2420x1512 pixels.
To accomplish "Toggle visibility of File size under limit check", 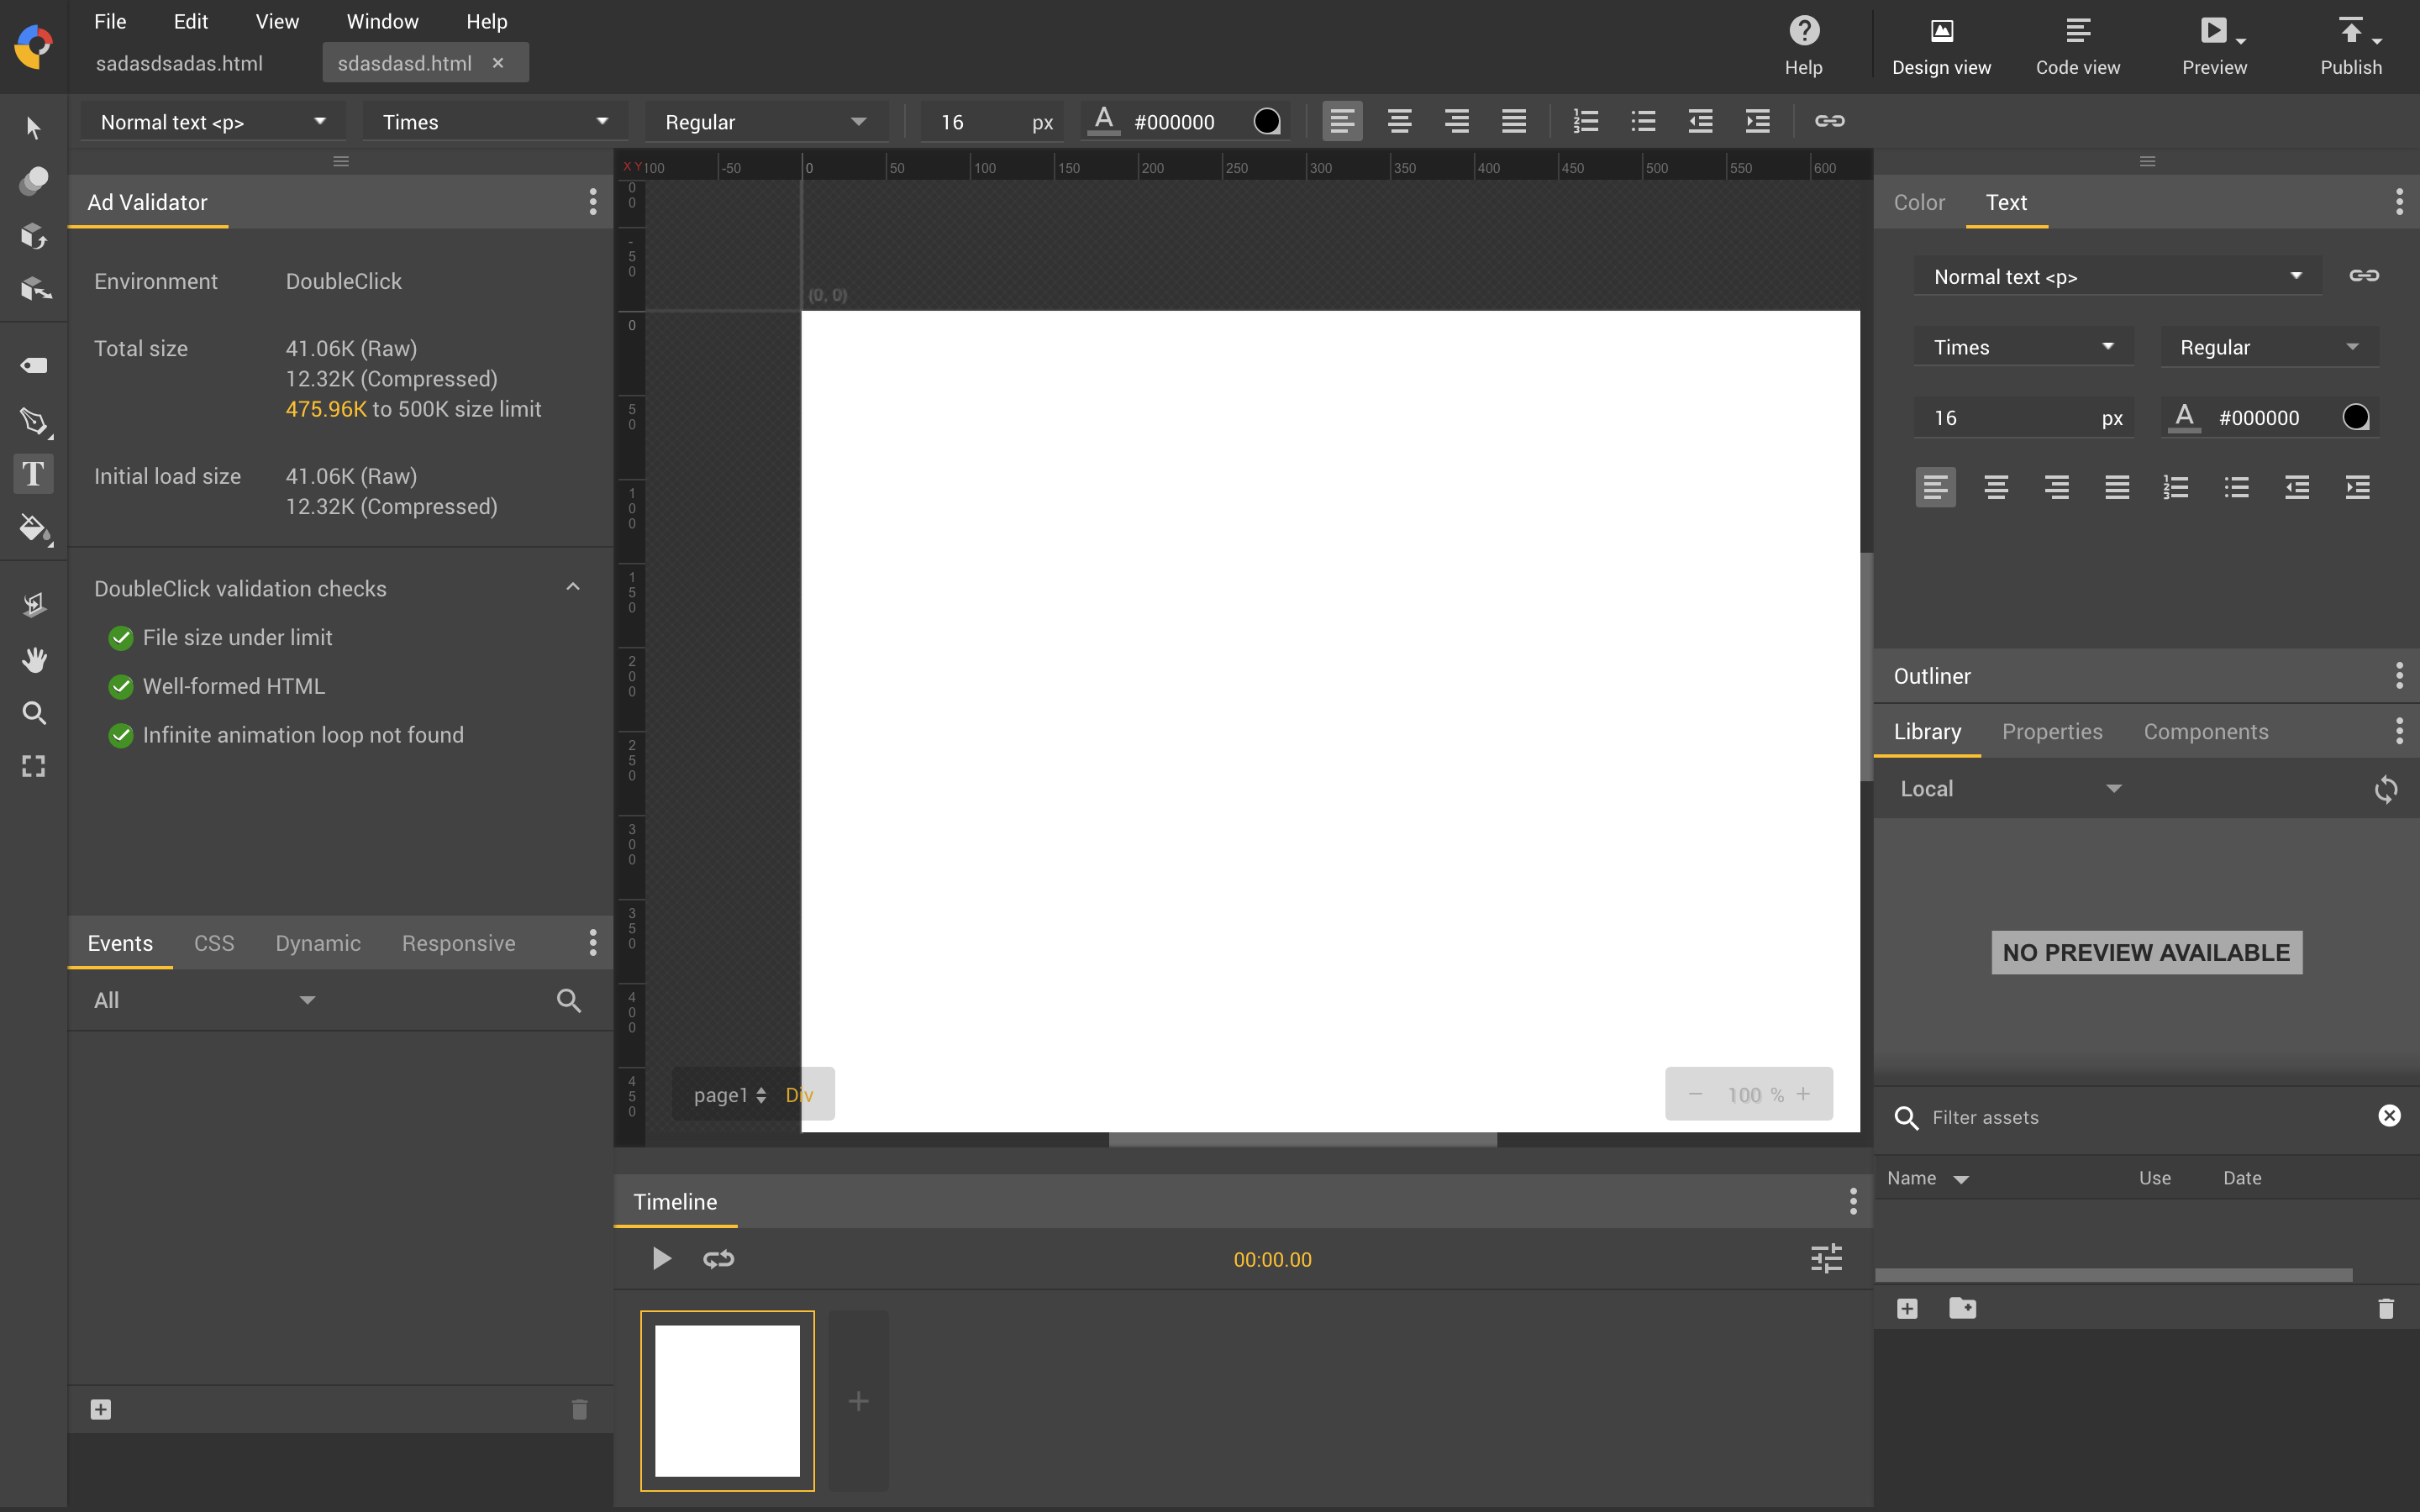I will click(120, 636).
